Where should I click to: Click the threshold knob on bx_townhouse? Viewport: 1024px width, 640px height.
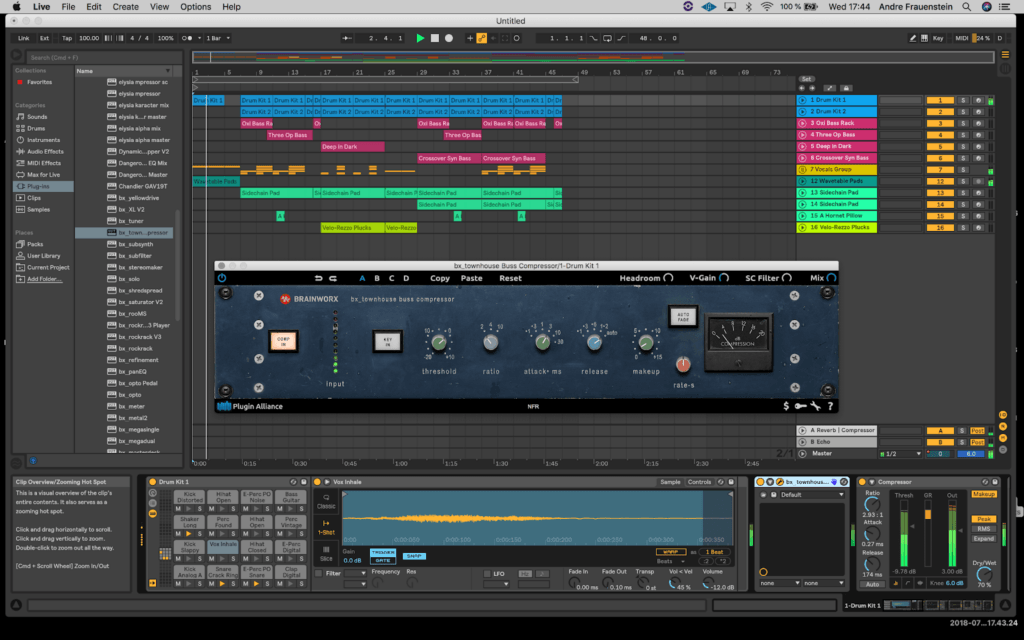coord(439,342)
